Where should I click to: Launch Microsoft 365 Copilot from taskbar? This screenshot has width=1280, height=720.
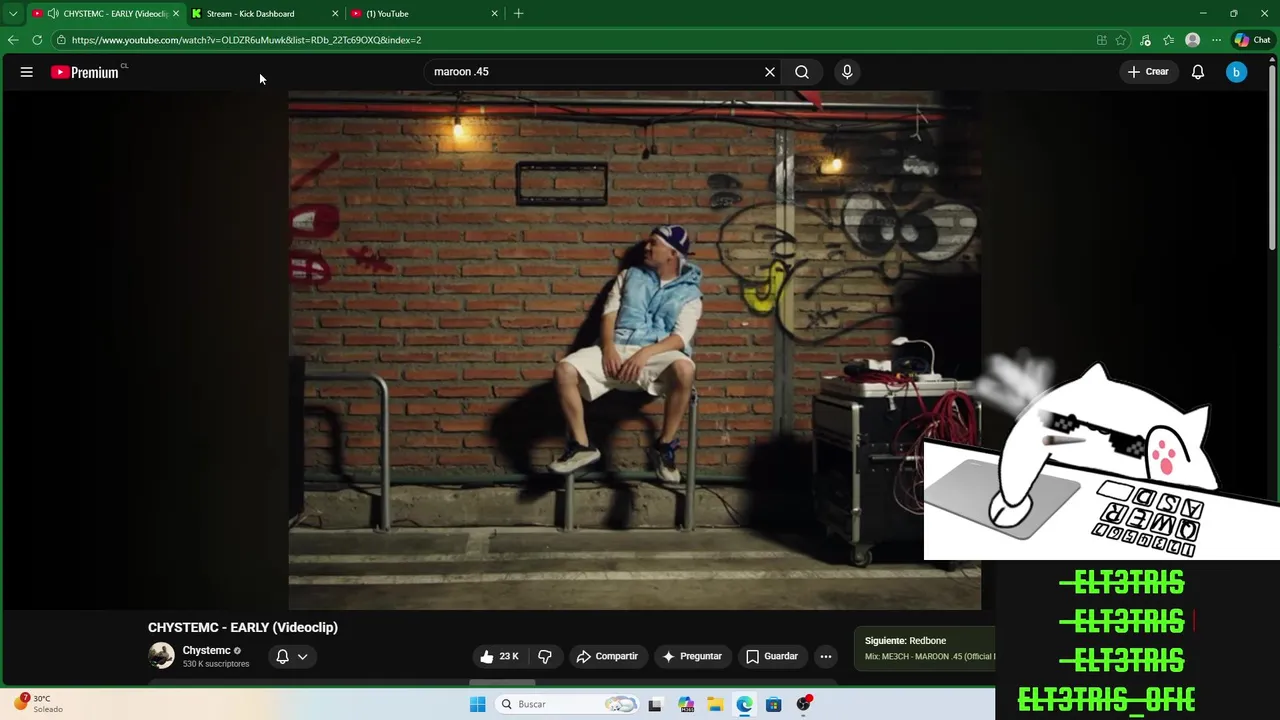pyautogui.click(x=686, y=705)
